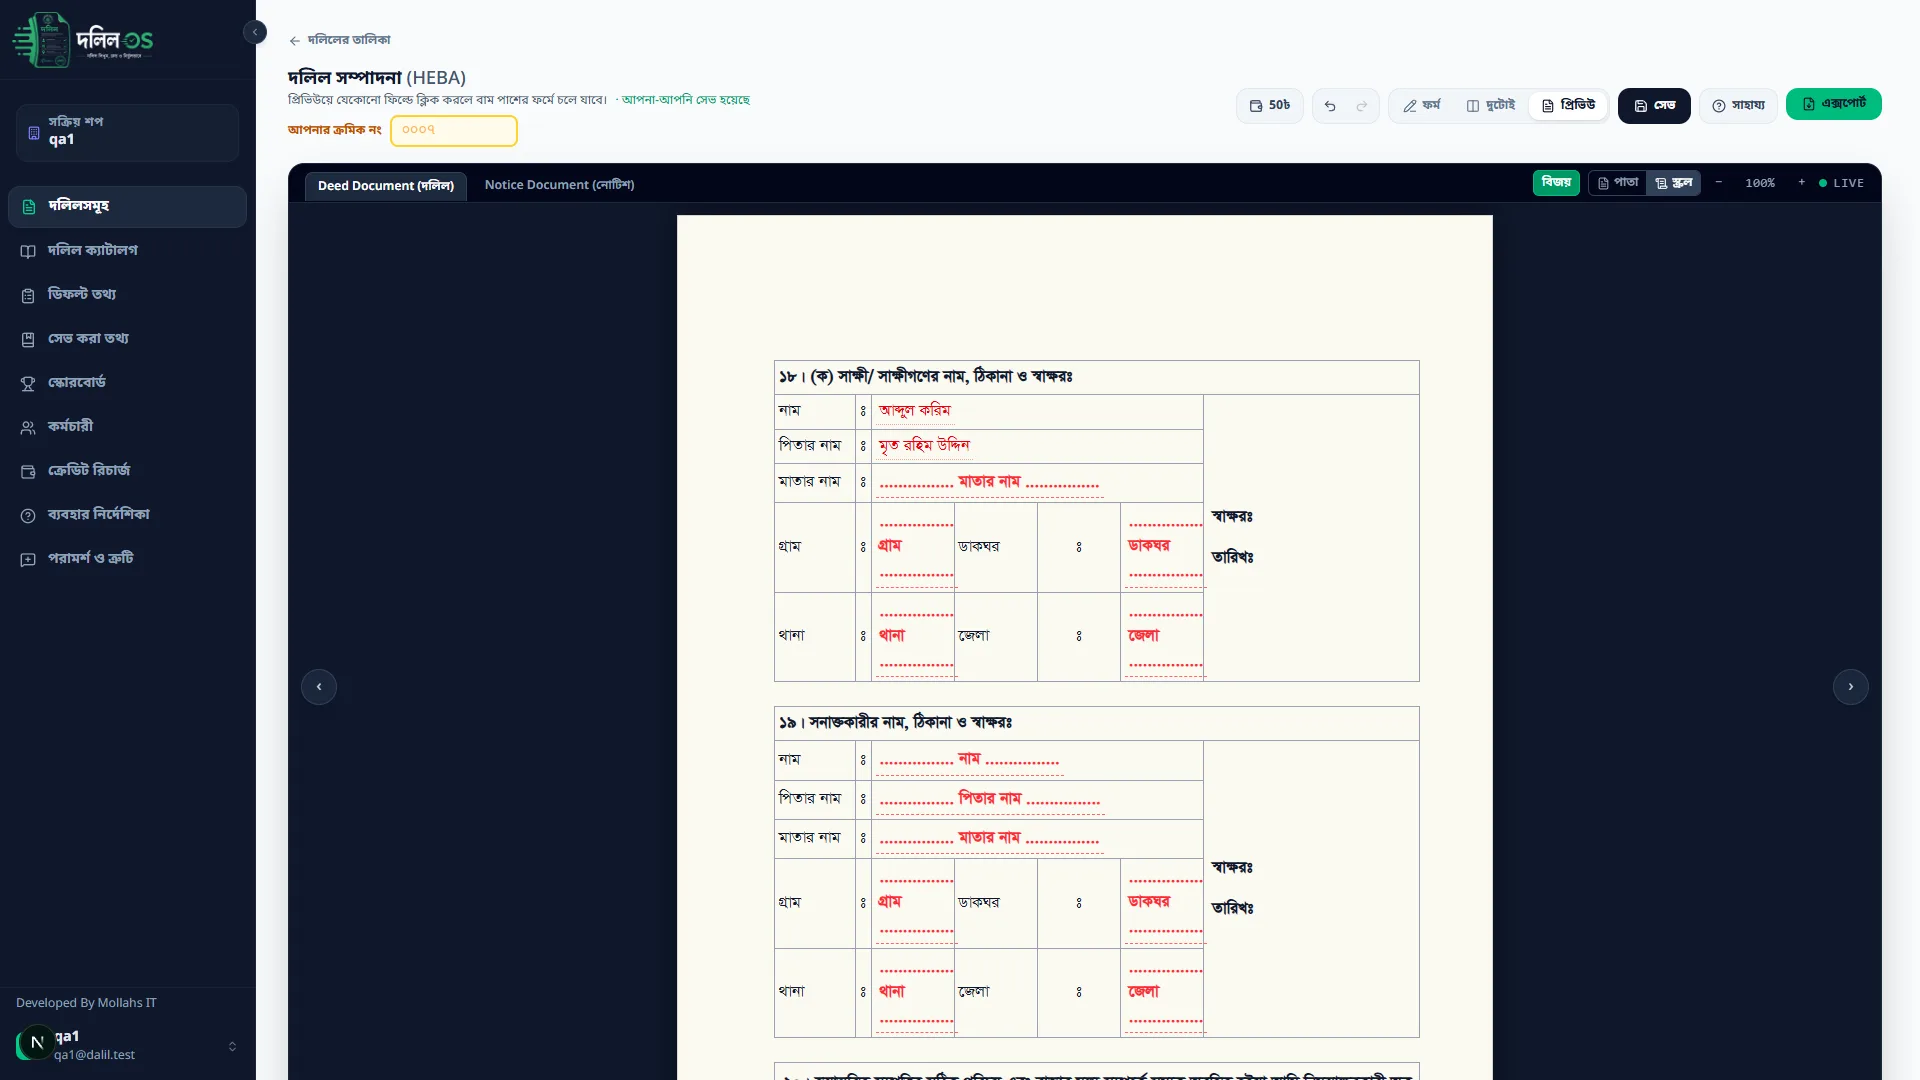Decrease zoom with minus button

(1719, 183)
